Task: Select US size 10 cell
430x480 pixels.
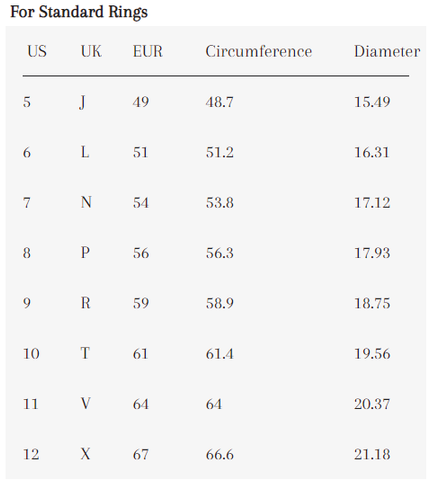Action: pyautogui.click(x=31, y=354)
